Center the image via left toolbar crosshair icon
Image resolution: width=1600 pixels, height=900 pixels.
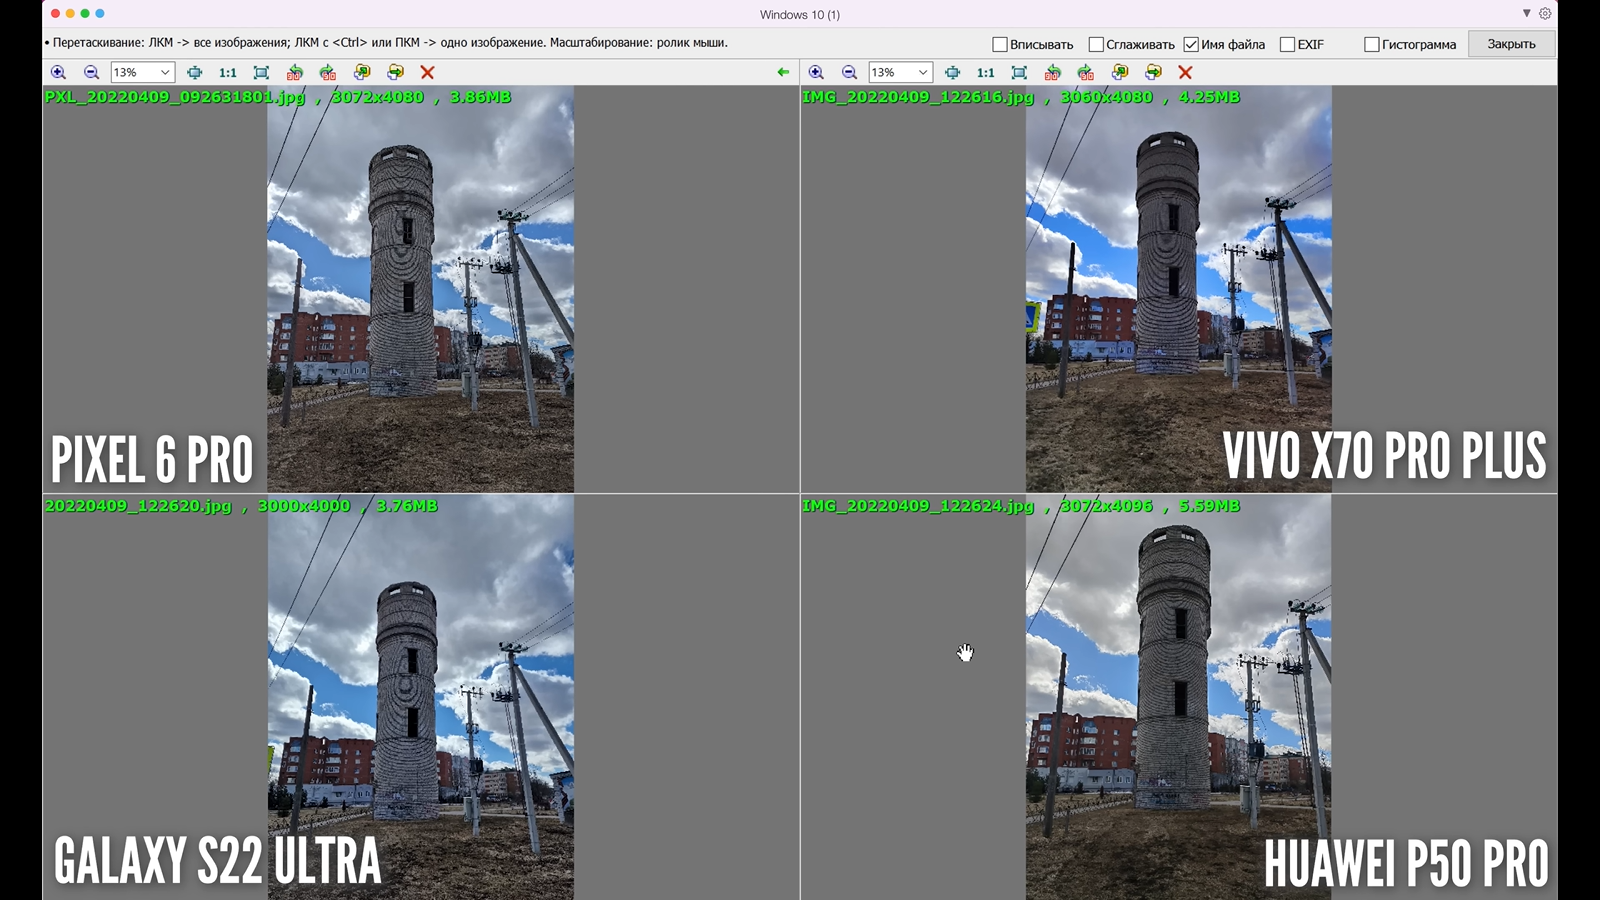point(194,72)
